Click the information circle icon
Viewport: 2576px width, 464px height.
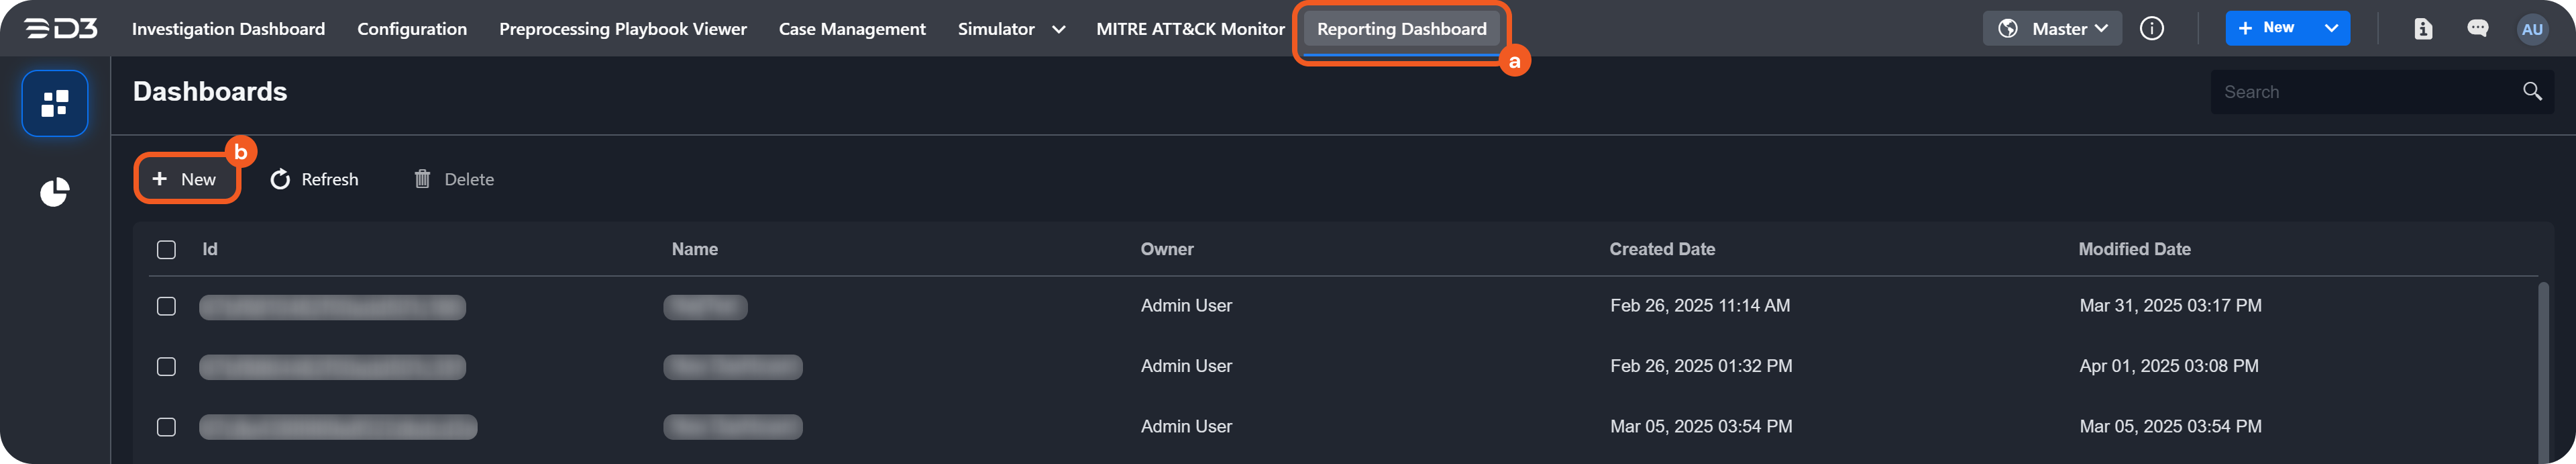(x=2151, y=29)
